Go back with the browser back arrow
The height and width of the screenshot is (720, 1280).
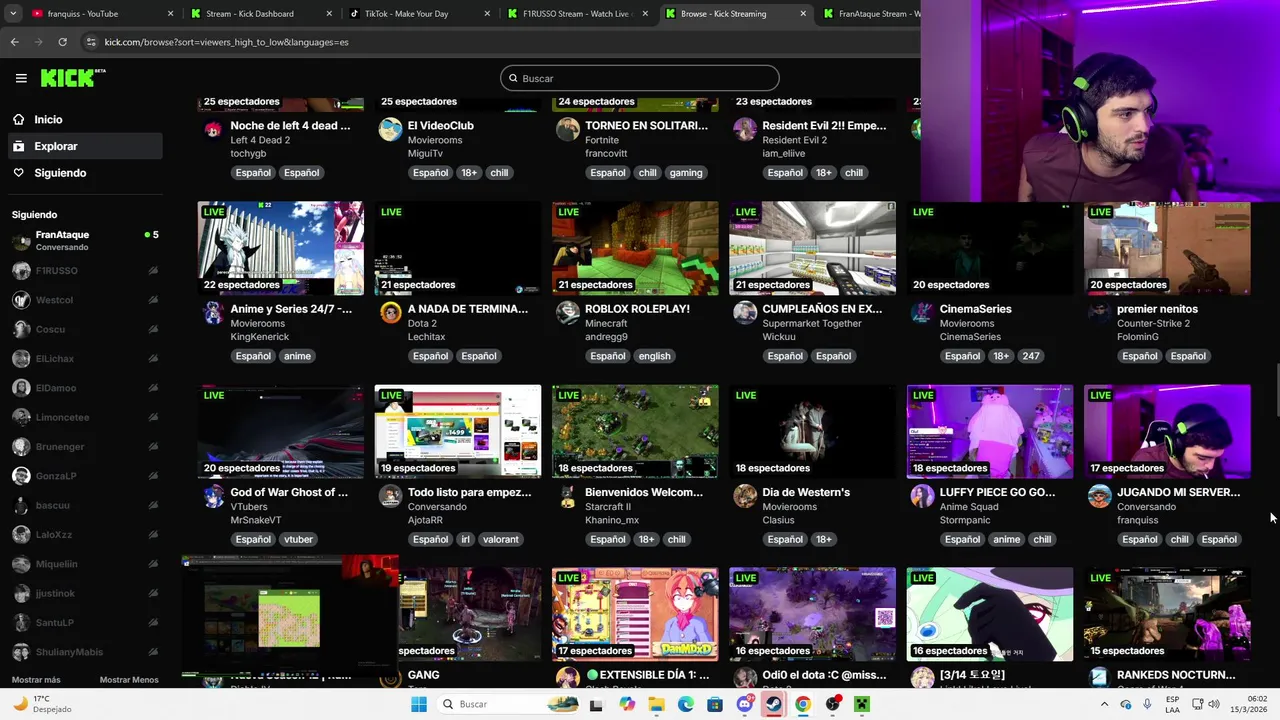(14, 42)
